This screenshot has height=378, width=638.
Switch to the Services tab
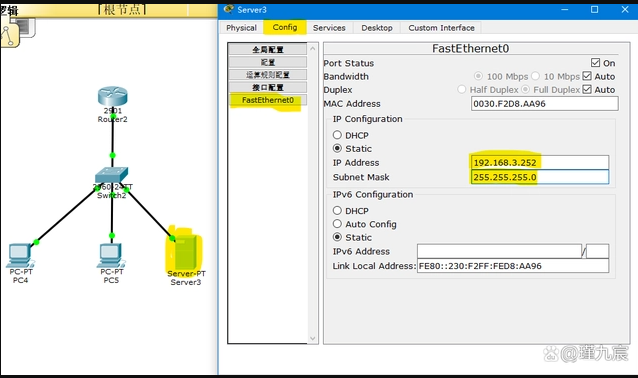(x=329, y=28)
